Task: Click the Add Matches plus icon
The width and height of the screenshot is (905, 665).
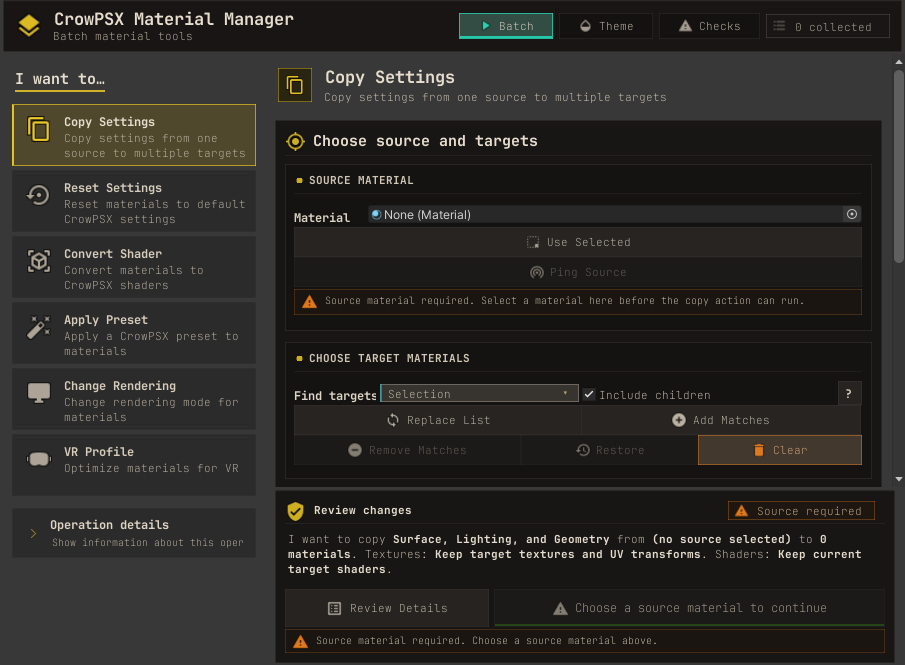Action: pyautogui.click(x=679, y=420)
